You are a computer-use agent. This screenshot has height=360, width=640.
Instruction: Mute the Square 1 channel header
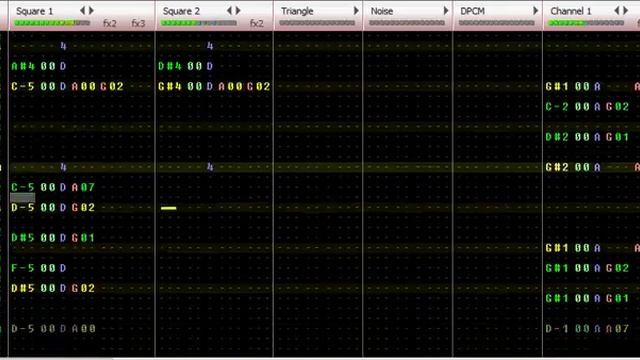click(35, 11)
